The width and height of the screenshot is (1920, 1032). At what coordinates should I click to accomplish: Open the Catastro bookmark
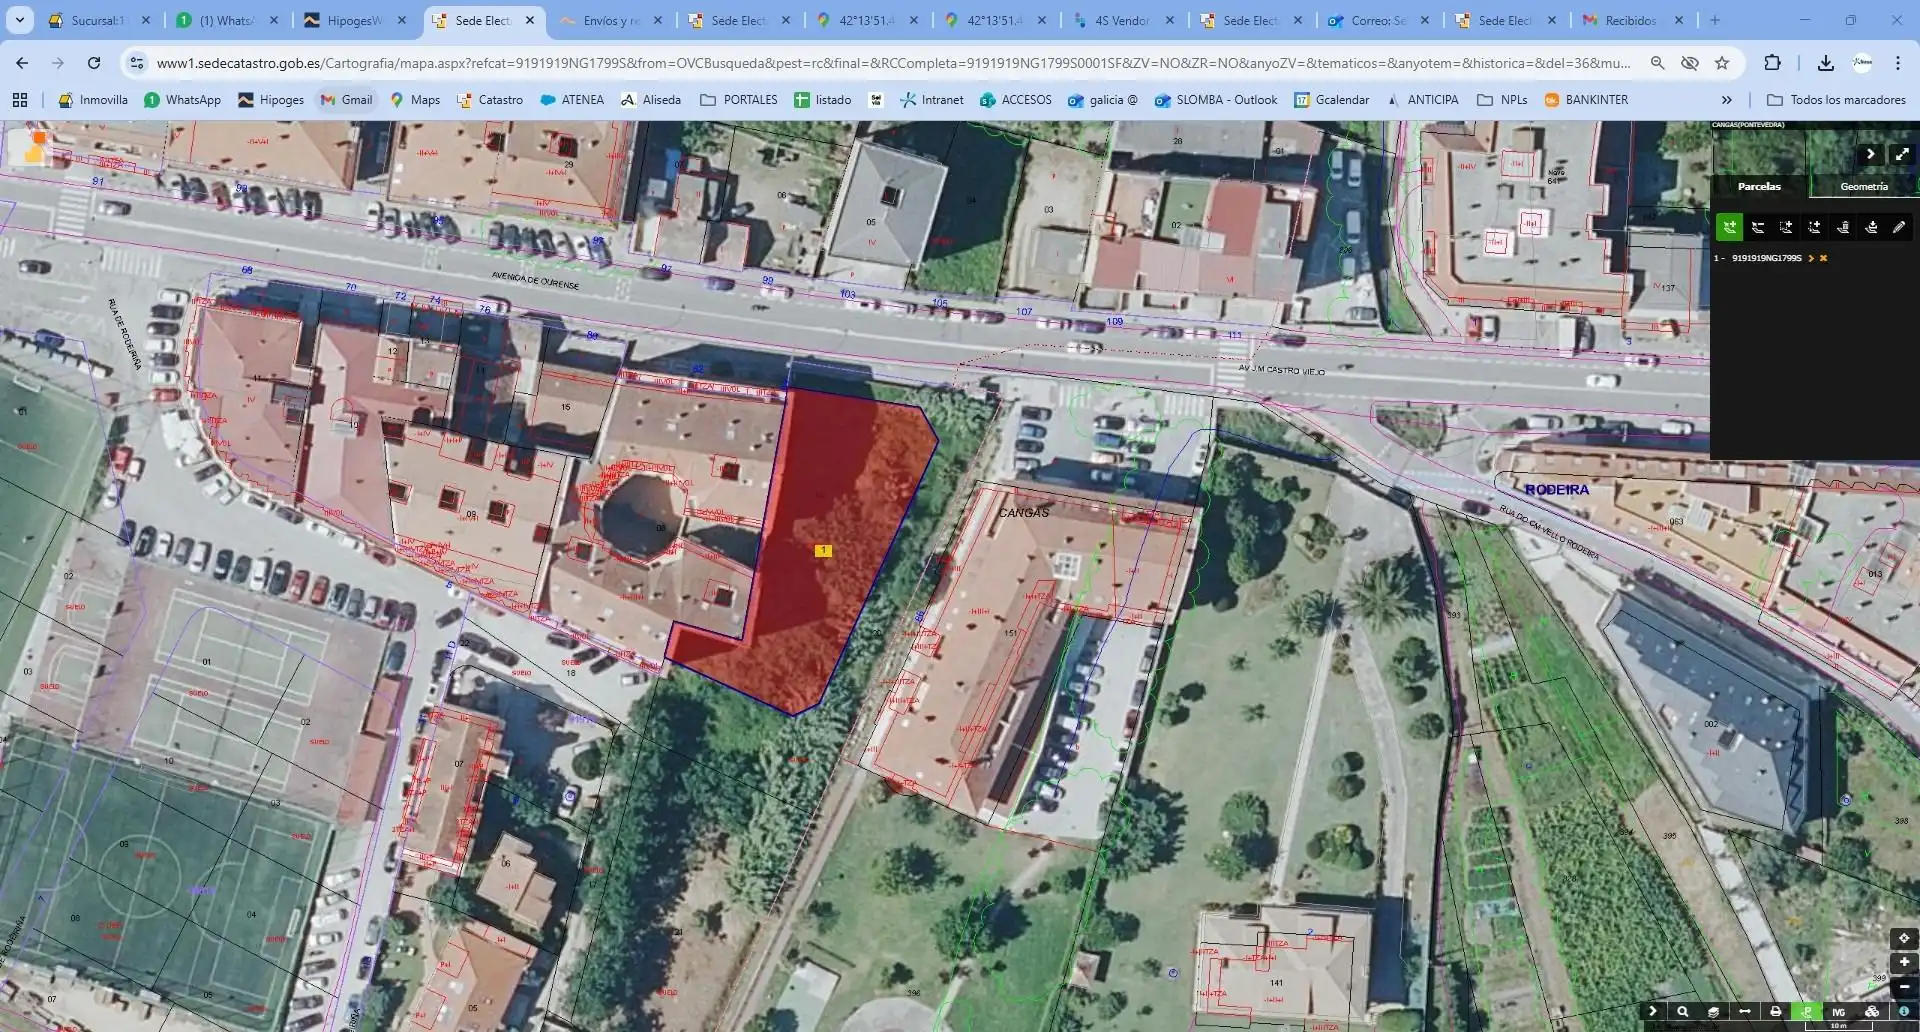click(490, 100)
